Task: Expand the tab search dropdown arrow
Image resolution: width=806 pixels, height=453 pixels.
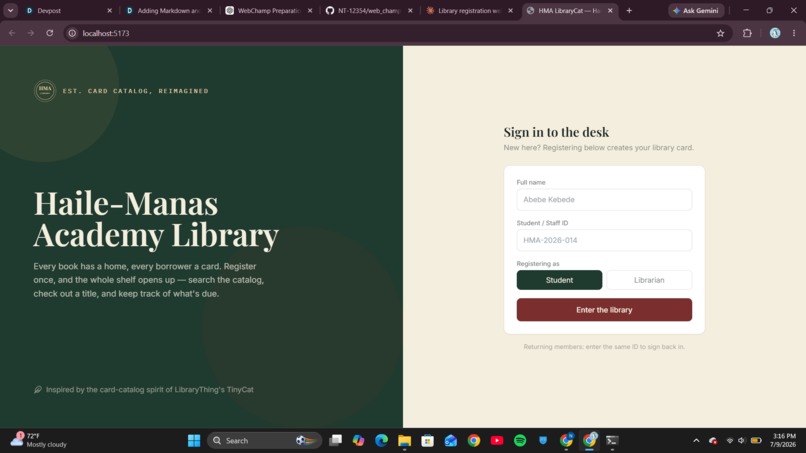Action: click(x=10, y=10)
